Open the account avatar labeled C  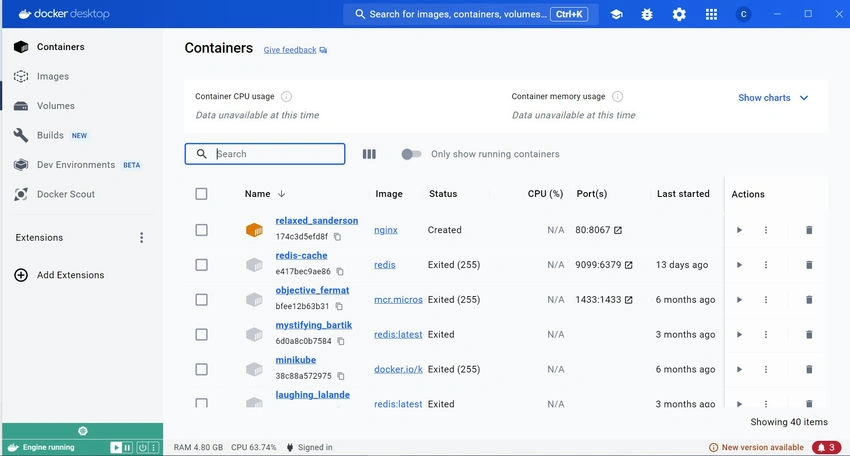click(x=743, y=15)
